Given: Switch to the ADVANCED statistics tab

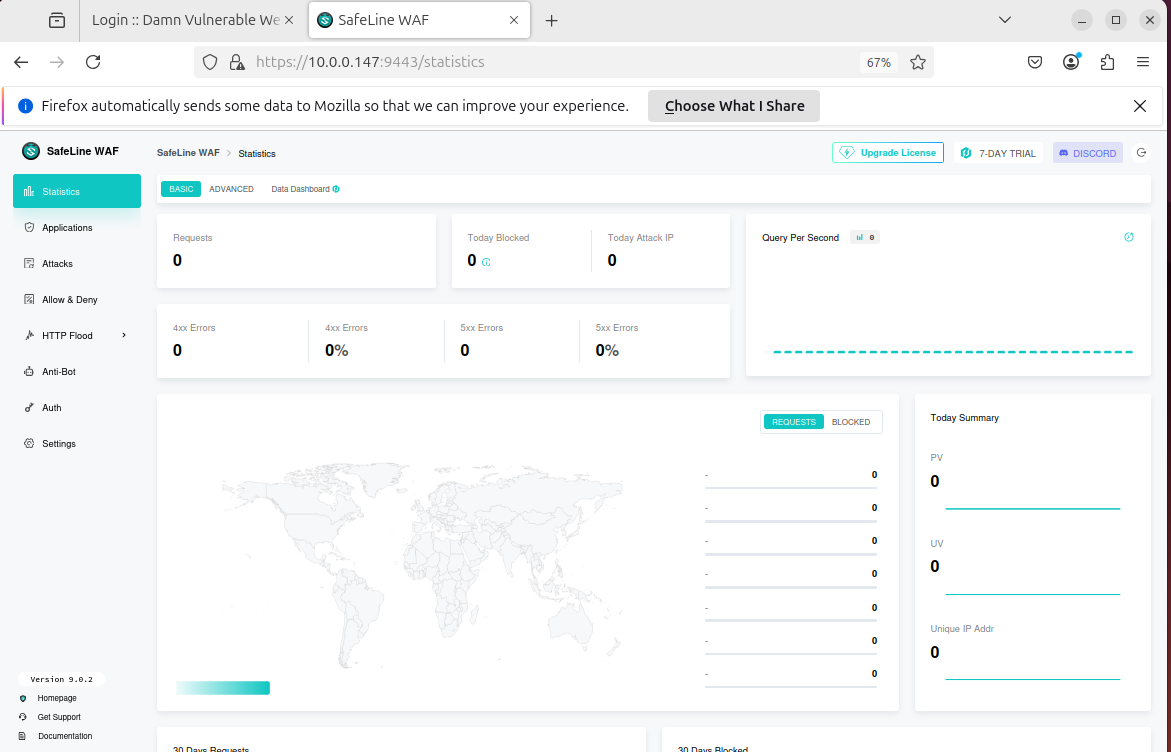Looking at the screenshot, I should coord(232,189).
